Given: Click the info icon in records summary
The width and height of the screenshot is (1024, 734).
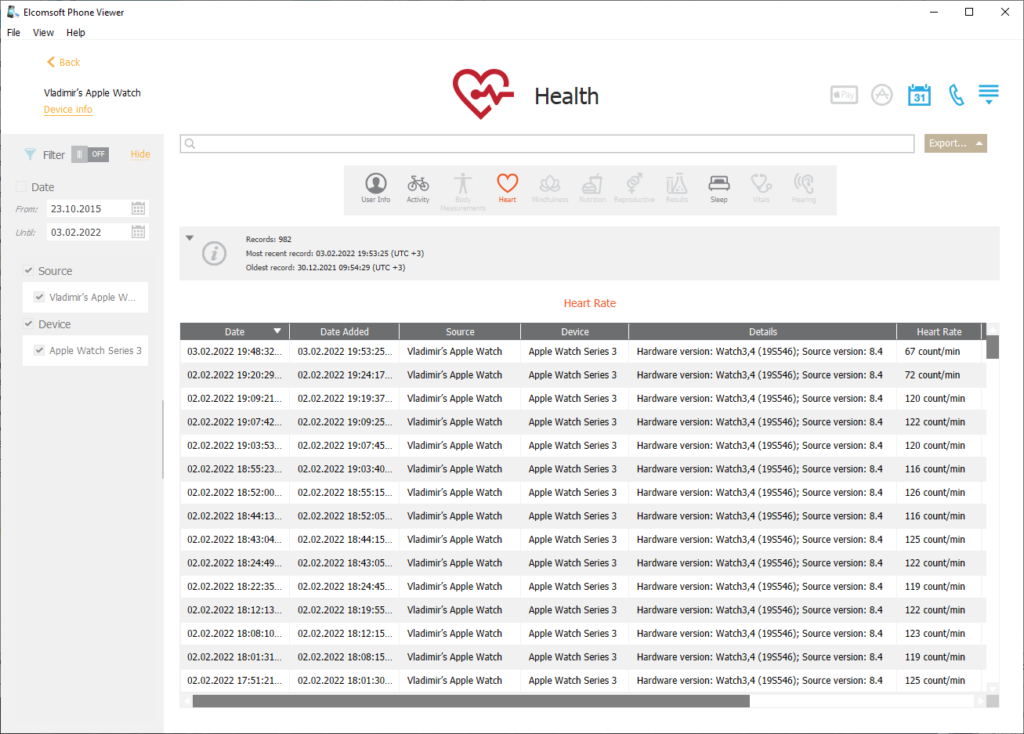Looking at the screenshot, I should coord(214,253).
